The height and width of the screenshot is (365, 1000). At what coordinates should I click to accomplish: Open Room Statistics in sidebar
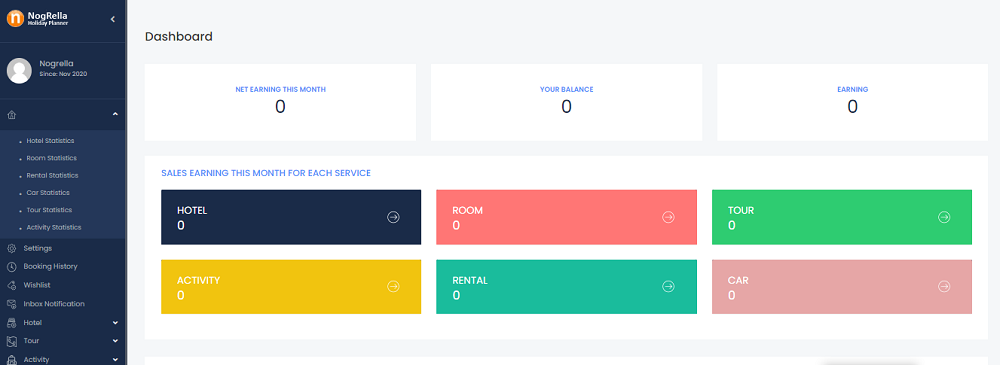pos(52,158)
